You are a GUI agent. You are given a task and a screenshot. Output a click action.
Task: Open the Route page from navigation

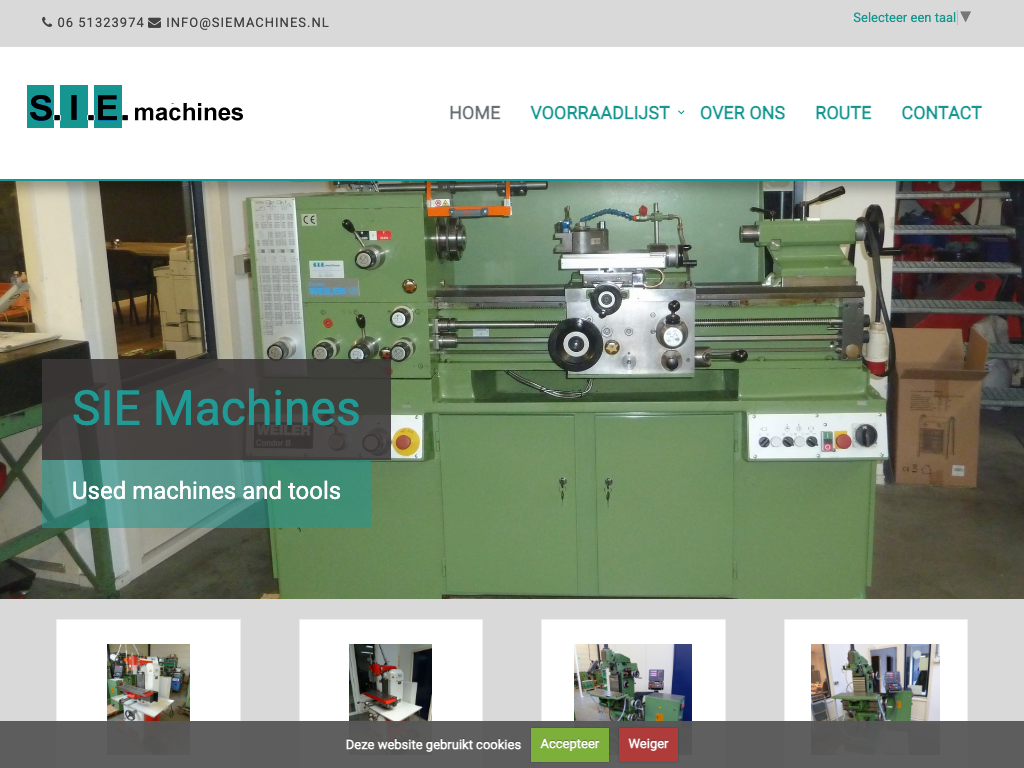(843, 113)
